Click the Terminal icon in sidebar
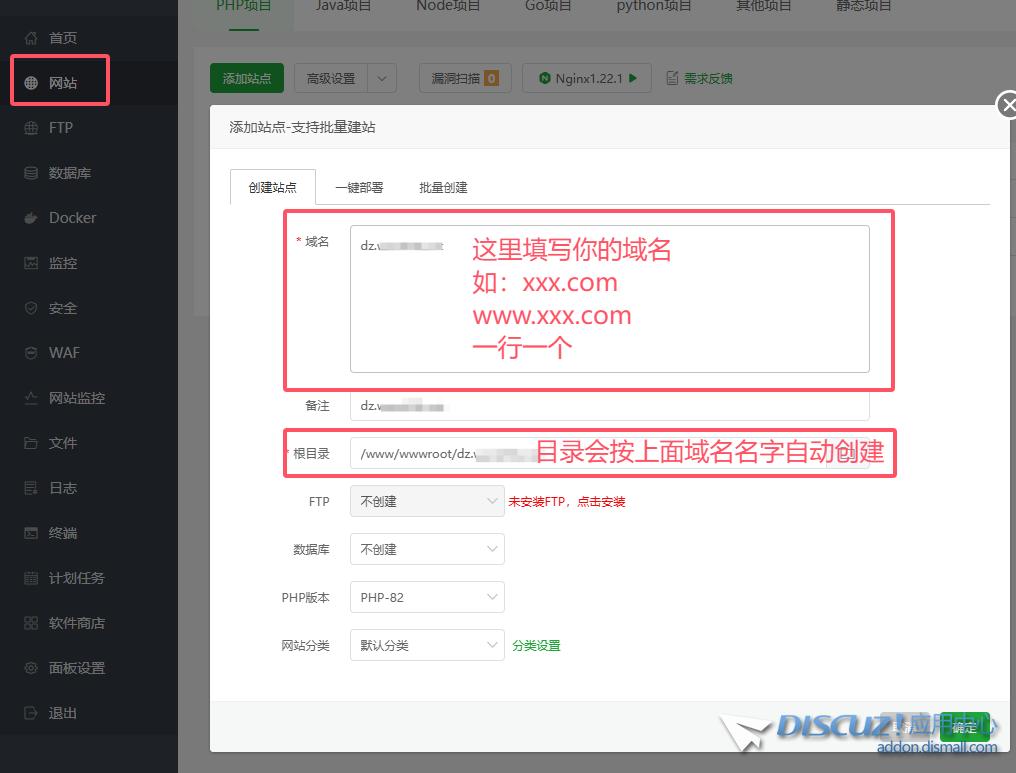This screenshot has height=773, width=1016. pos(31,533)
